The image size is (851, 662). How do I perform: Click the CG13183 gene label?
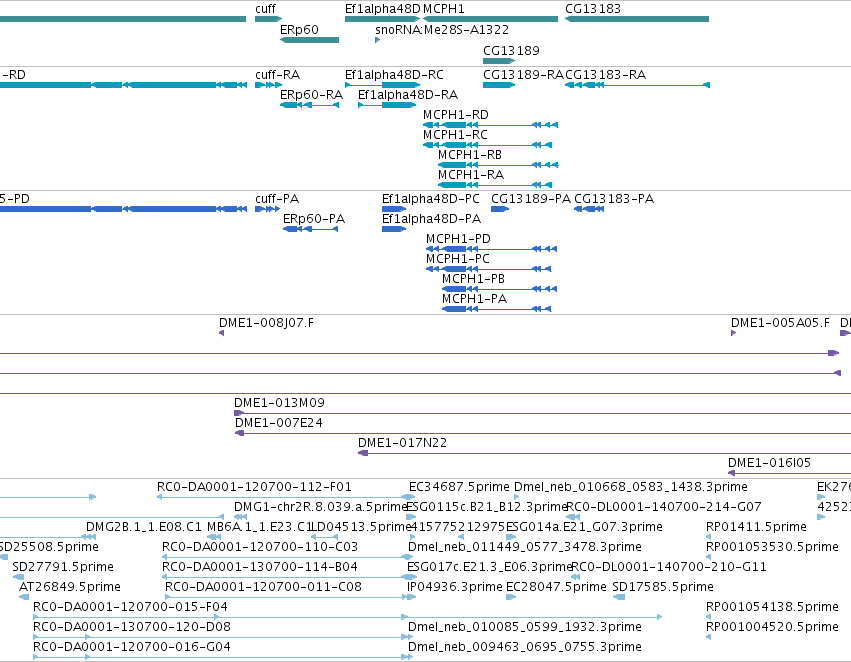pyautogui.click(x=593, y=9)
